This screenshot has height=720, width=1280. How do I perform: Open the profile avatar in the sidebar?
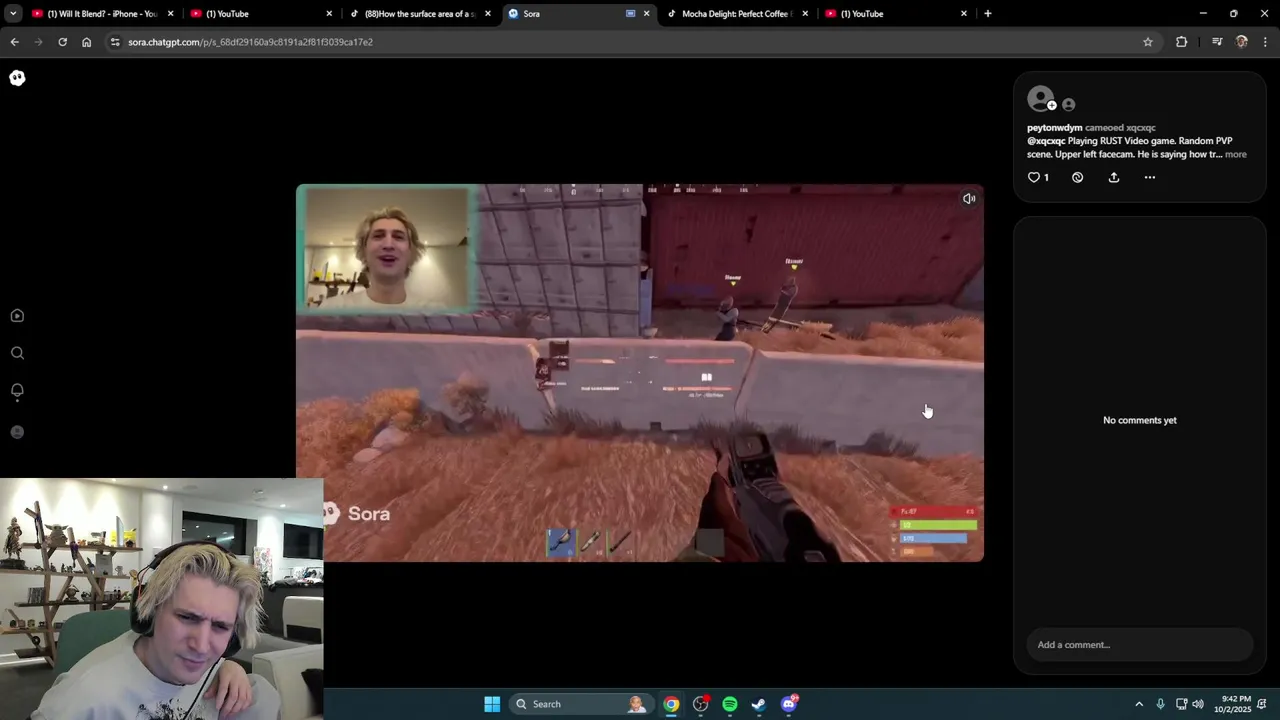(17, 432)
